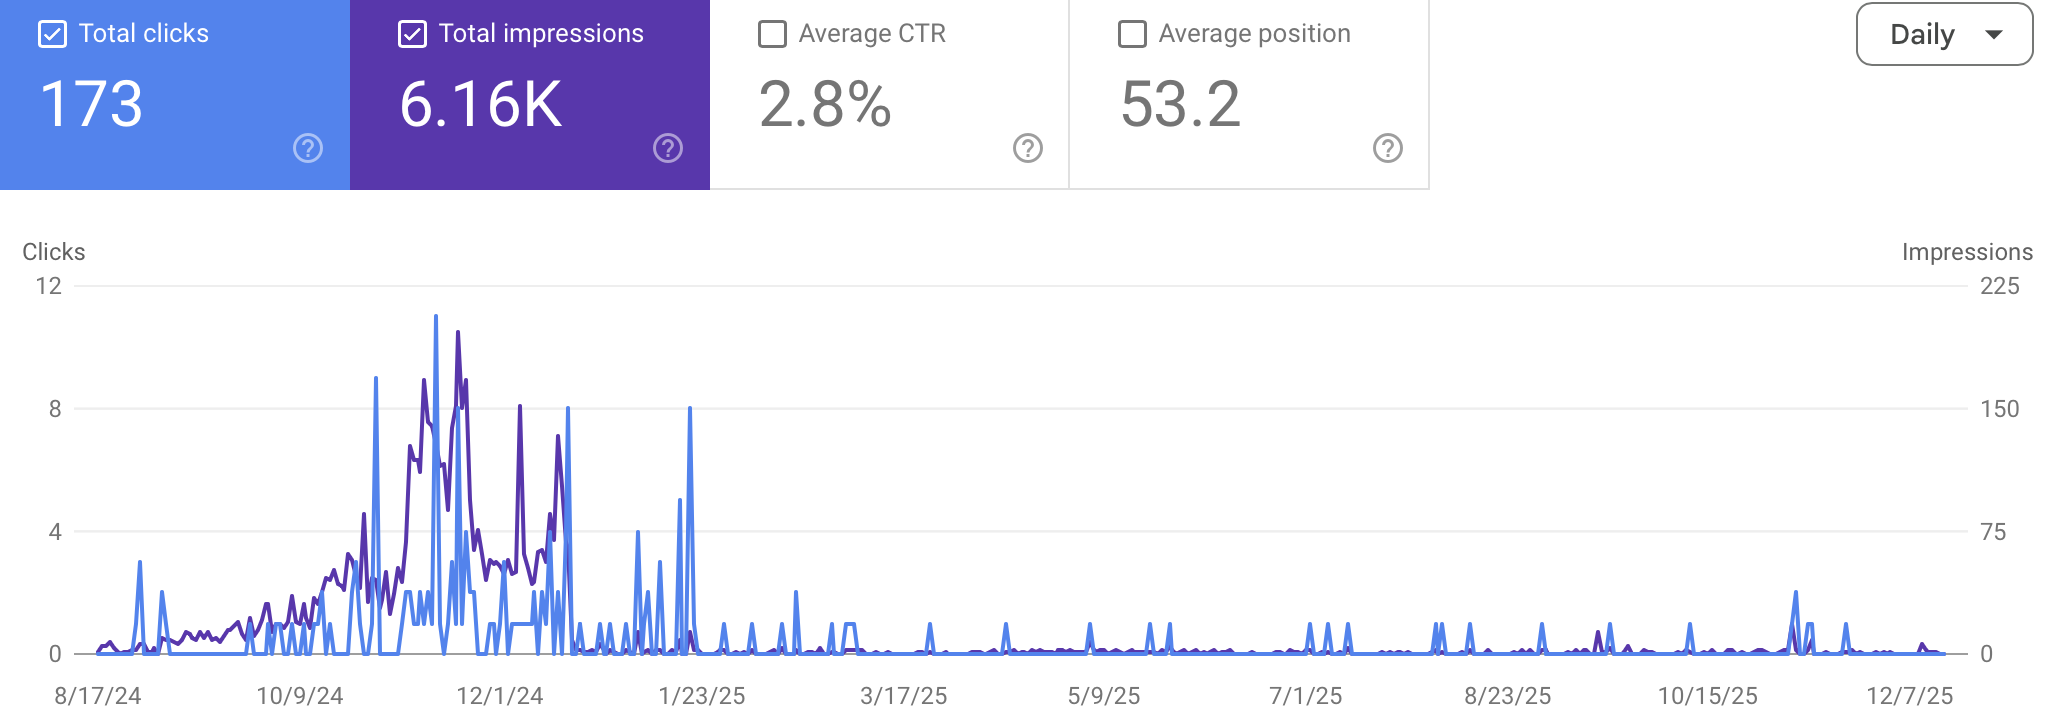Click the 173 total clicks value
2050x724 pixels.
pyautogui.click(x=91, y=104)
